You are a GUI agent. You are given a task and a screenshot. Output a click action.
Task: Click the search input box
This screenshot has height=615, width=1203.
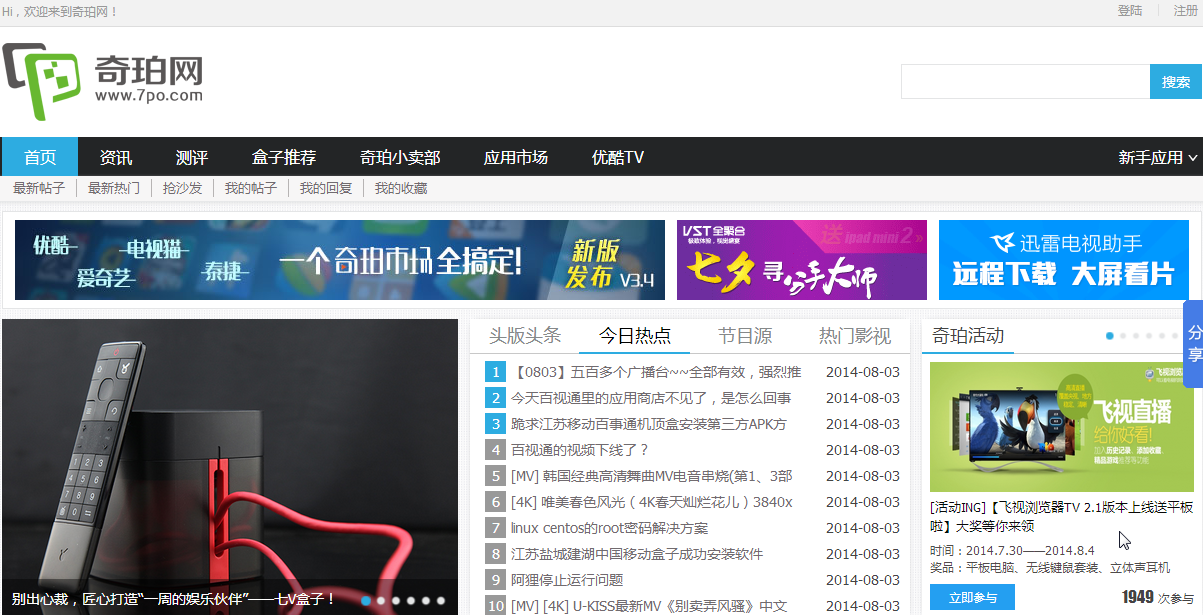point(1025,82)
